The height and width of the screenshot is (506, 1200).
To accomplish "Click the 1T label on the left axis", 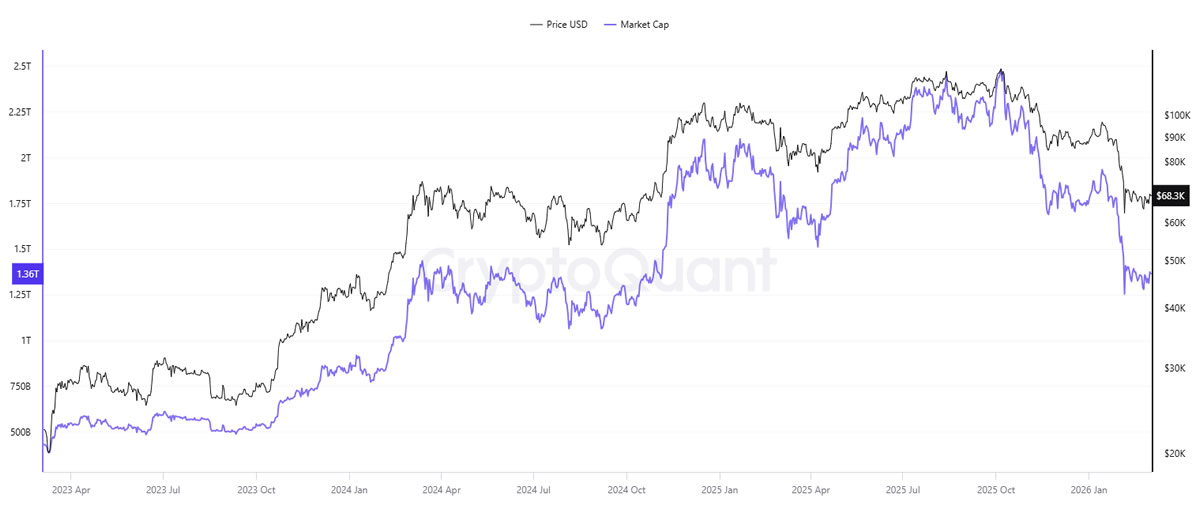I will point(25,340).
